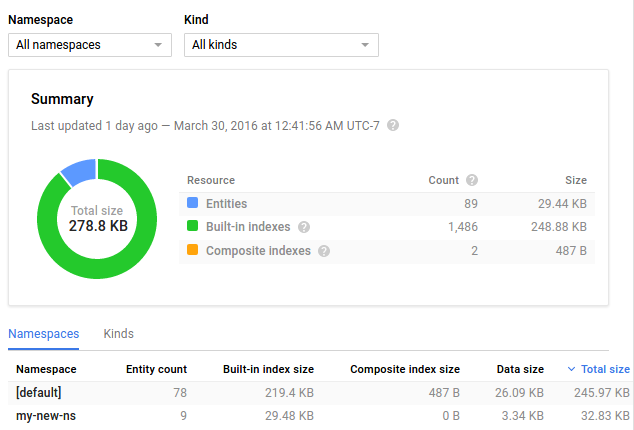The width and height of the screenshot is (634, 430).
Task: Select the [default] namespace row
Action: tap(38, 393)
